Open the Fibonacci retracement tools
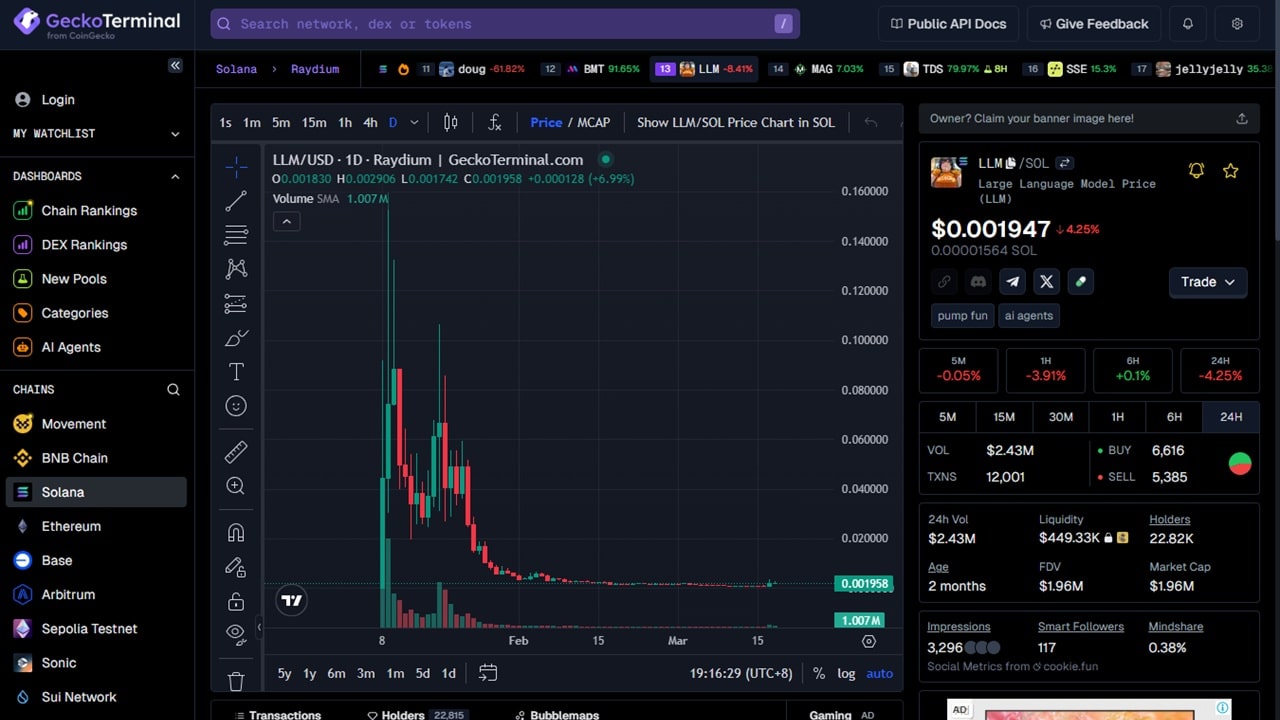Viewport: 1280px width, 720px height. pyautogui.click(x=236, y=235)
